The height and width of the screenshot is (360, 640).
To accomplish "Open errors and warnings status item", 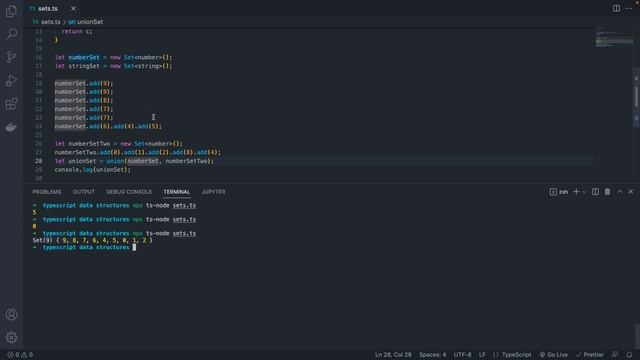I will click(20, 355).
